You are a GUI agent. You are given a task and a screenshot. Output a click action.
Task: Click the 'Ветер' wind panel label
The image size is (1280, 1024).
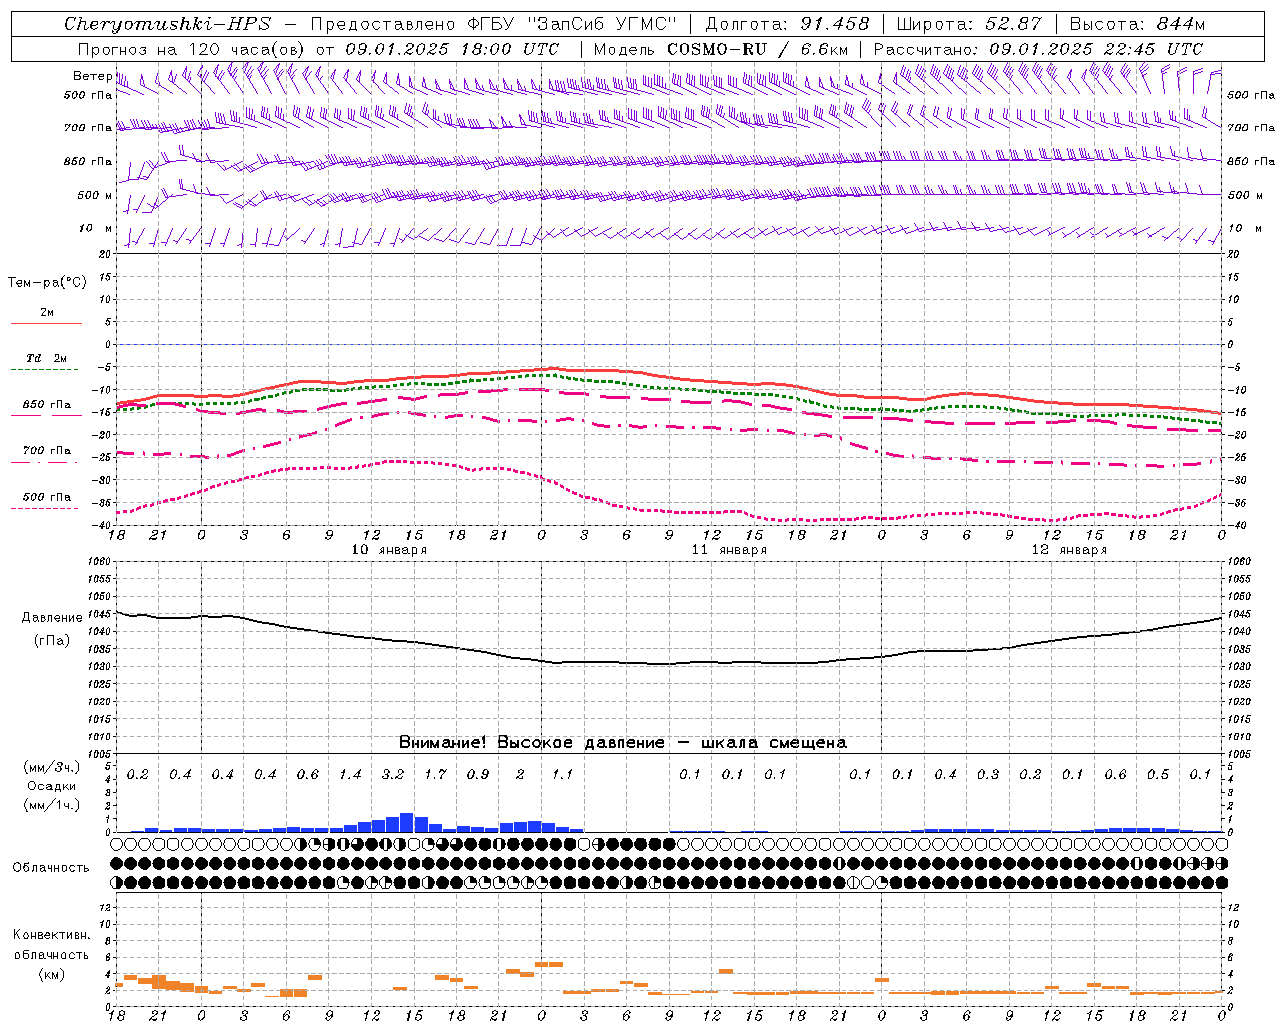tap(92, 76)
